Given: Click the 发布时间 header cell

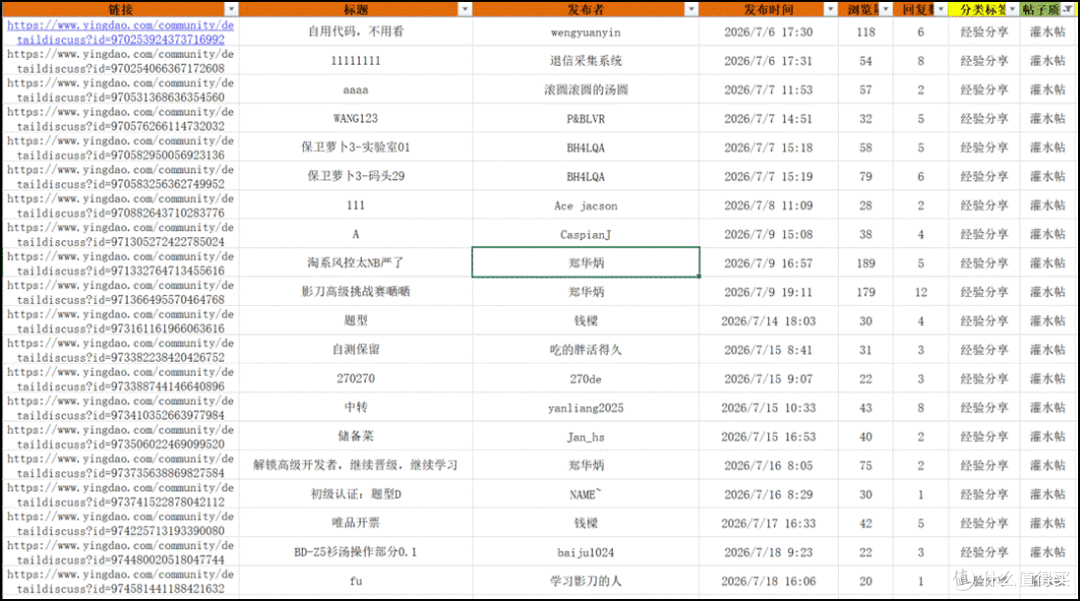Looking at the screenshot, I should point(769,9).
